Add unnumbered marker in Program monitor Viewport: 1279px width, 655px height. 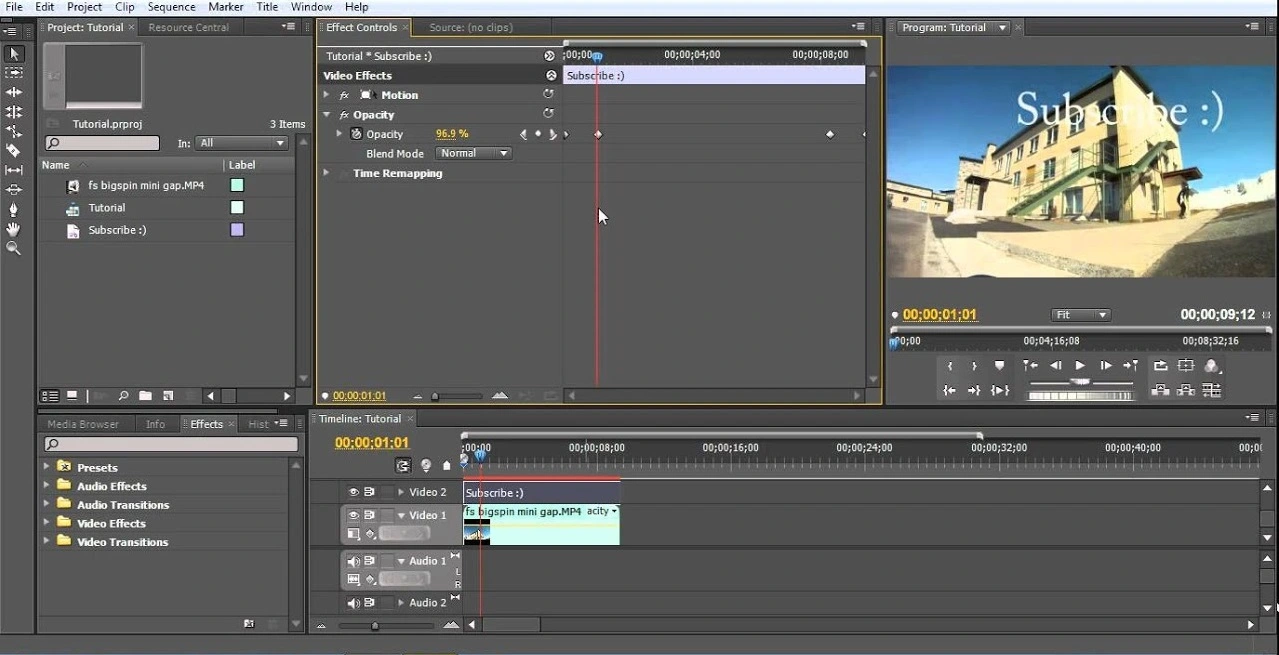[999, 366]
